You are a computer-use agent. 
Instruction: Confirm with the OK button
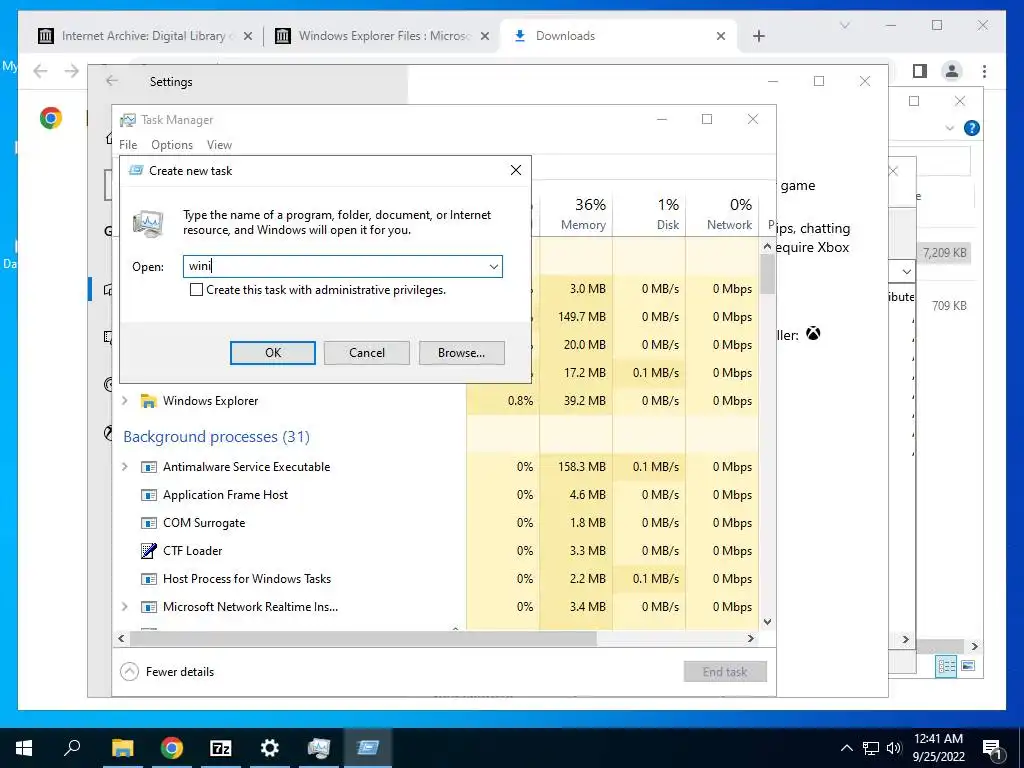(x=273, y=353)
